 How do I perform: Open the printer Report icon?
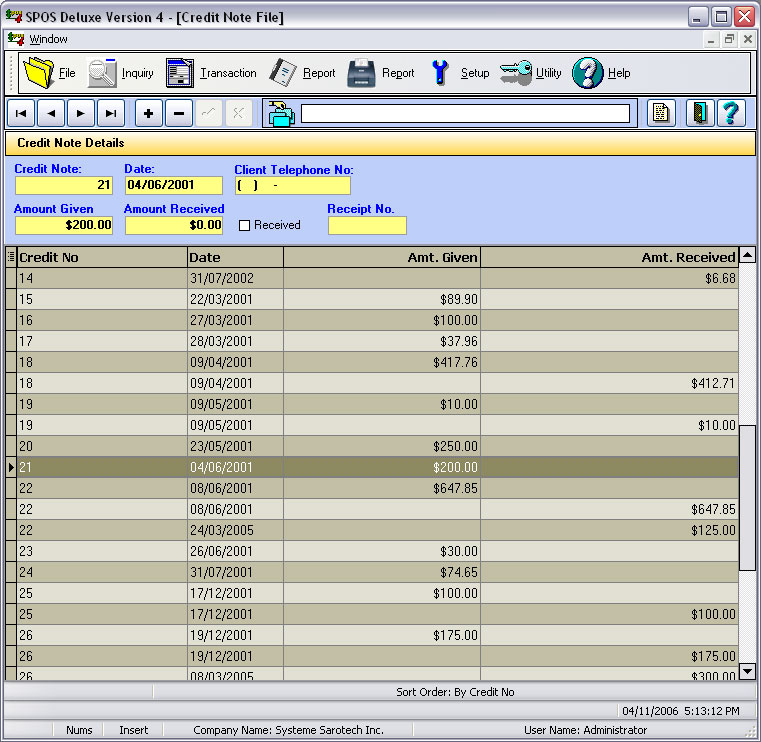click(x=361, y=73)
